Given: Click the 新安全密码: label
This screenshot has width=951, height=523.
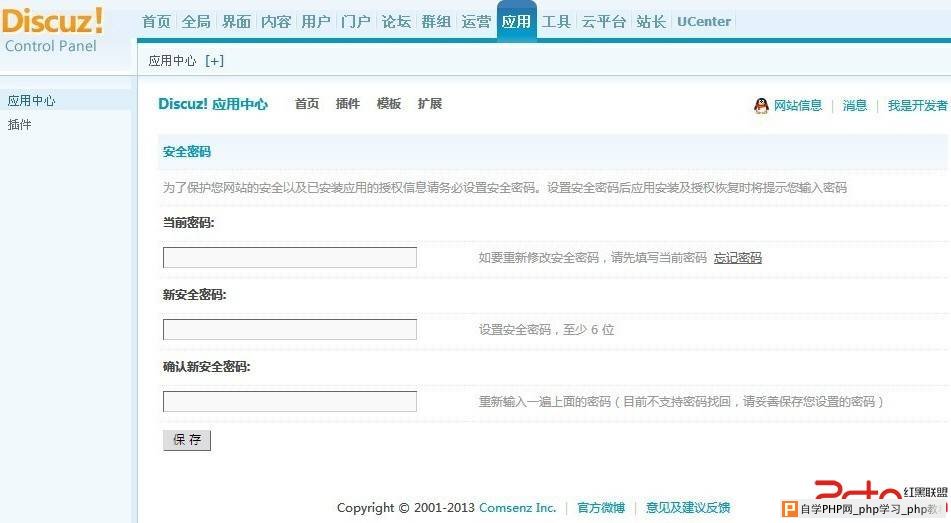Looking at the screenshot, I should point(194,295).
